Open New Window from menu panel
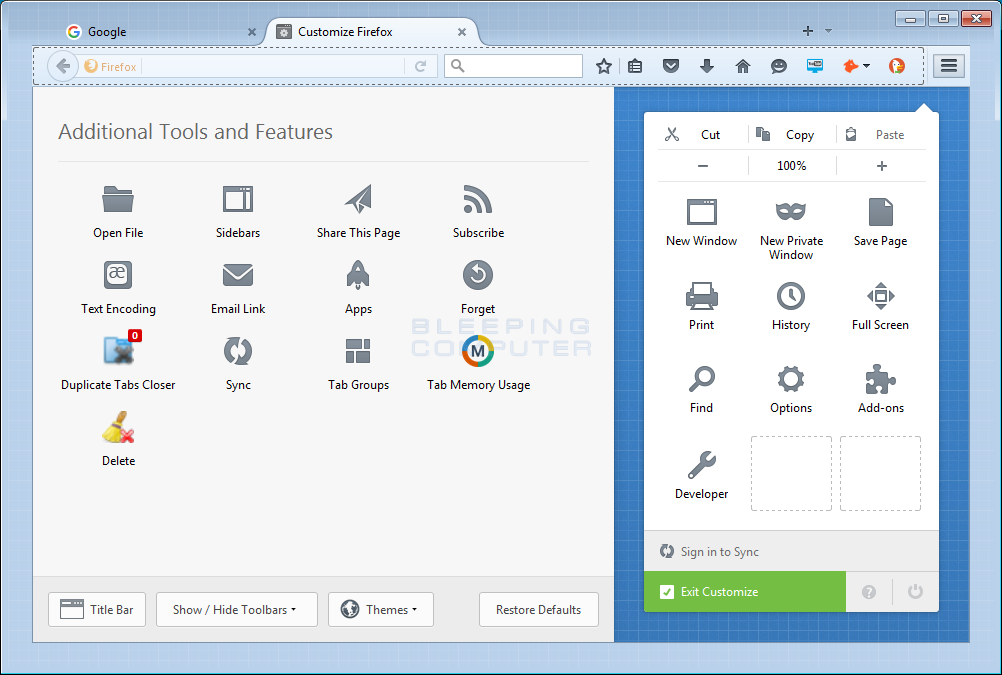 (702, 212)
